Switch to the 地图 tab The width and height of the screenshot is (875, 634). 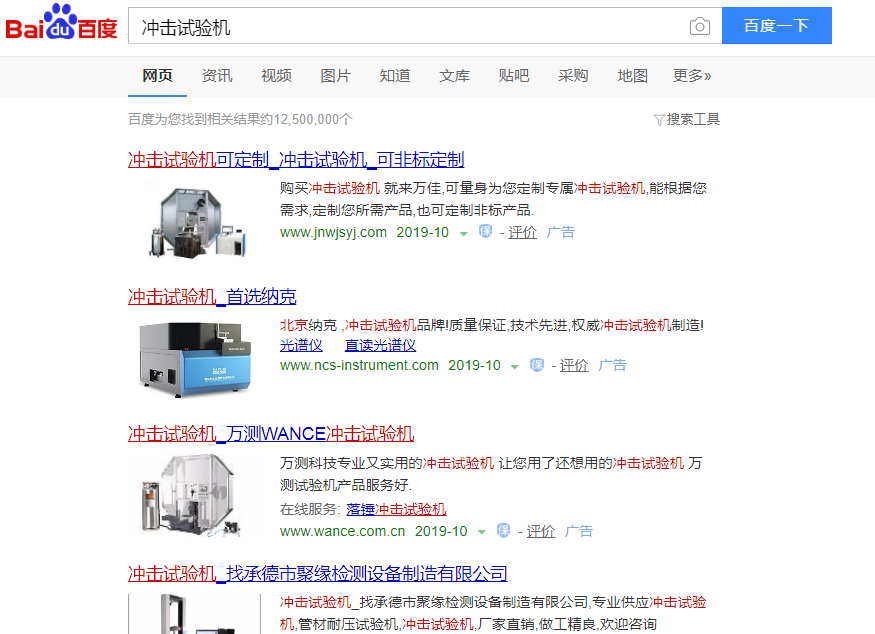point(632,75)
